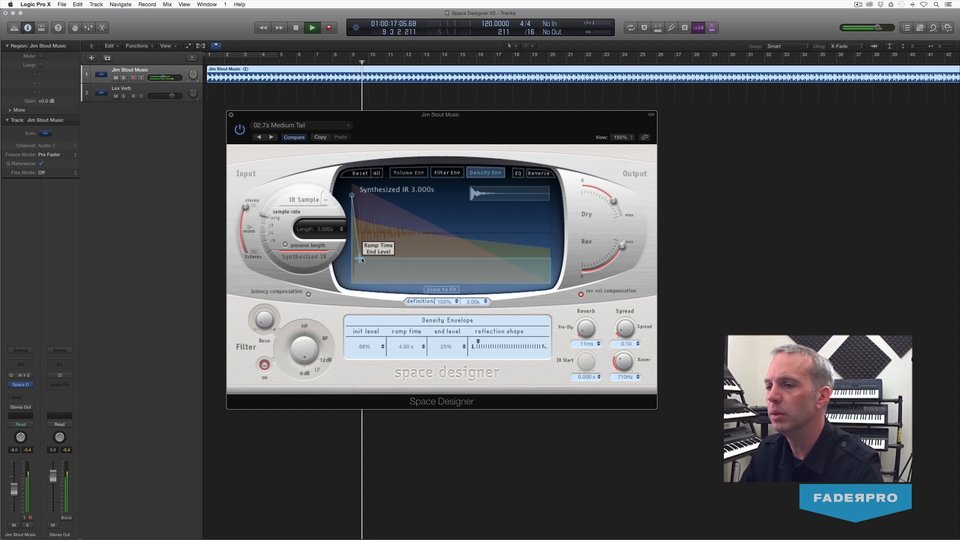Viewport: 960px width, 540px height.
Task: Open the Note Pads button
Action: pyautogui.click(x=920, y=28)
